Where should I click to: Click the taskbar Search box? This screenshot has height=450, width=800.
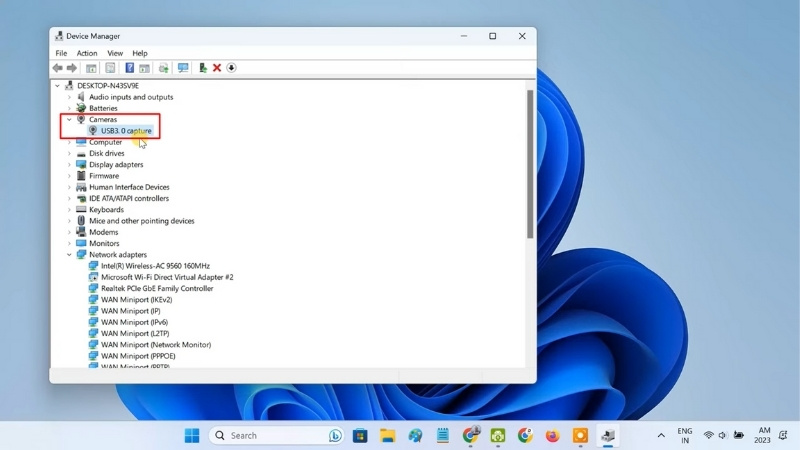point(276,436)
